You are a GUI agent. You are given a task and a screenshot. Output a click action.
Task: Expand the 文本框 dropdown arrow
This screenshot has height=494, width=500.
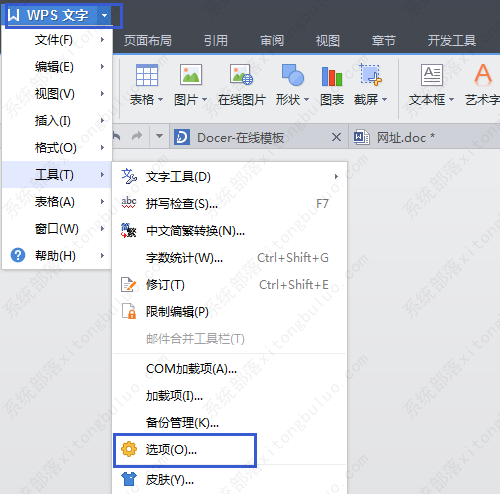[x=451, y=99]
